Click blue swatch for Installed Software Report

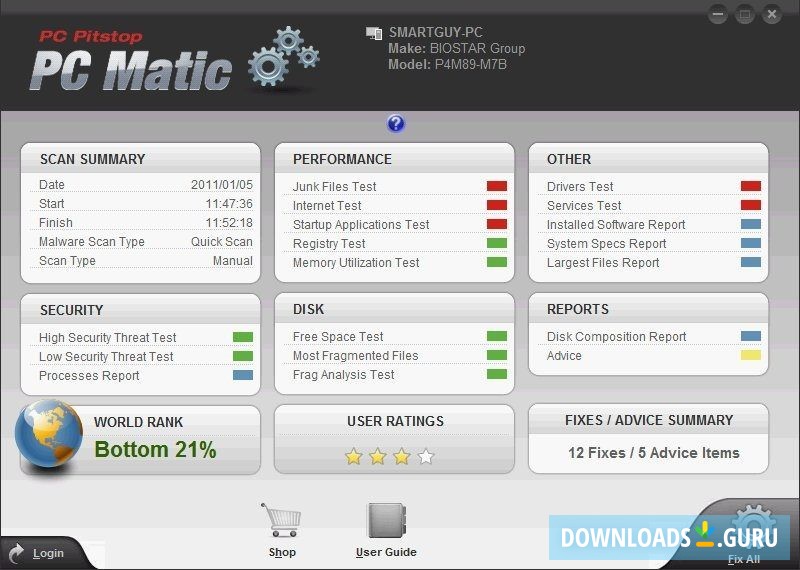click(751, 224)
